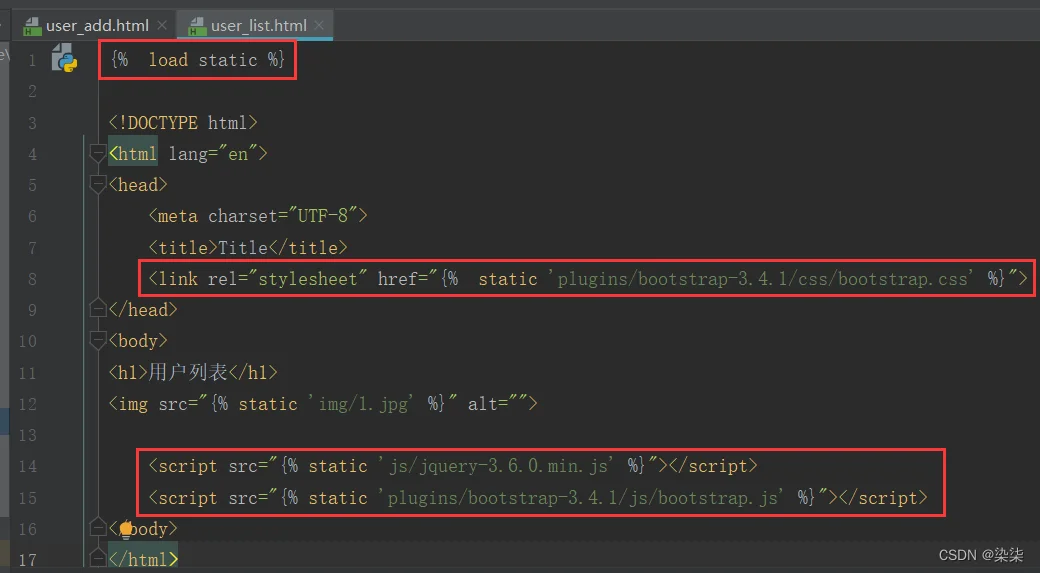
Task: Click the 'js/jquery-3.6.0.min.js' path
Action: point(497,466)
